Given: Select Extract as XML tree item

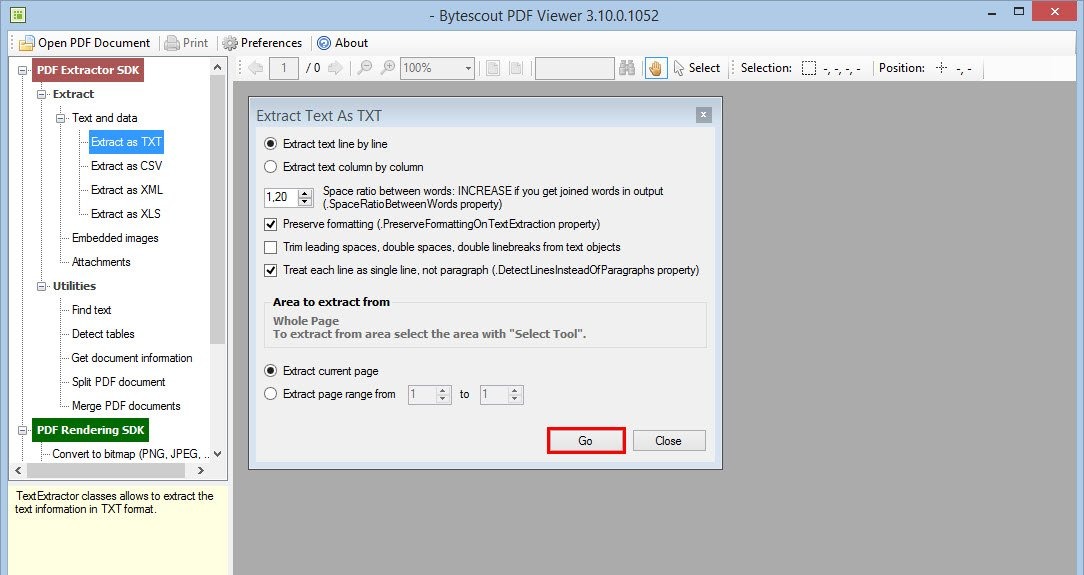Looking at the screenshot, I should [x=127, y=189].
